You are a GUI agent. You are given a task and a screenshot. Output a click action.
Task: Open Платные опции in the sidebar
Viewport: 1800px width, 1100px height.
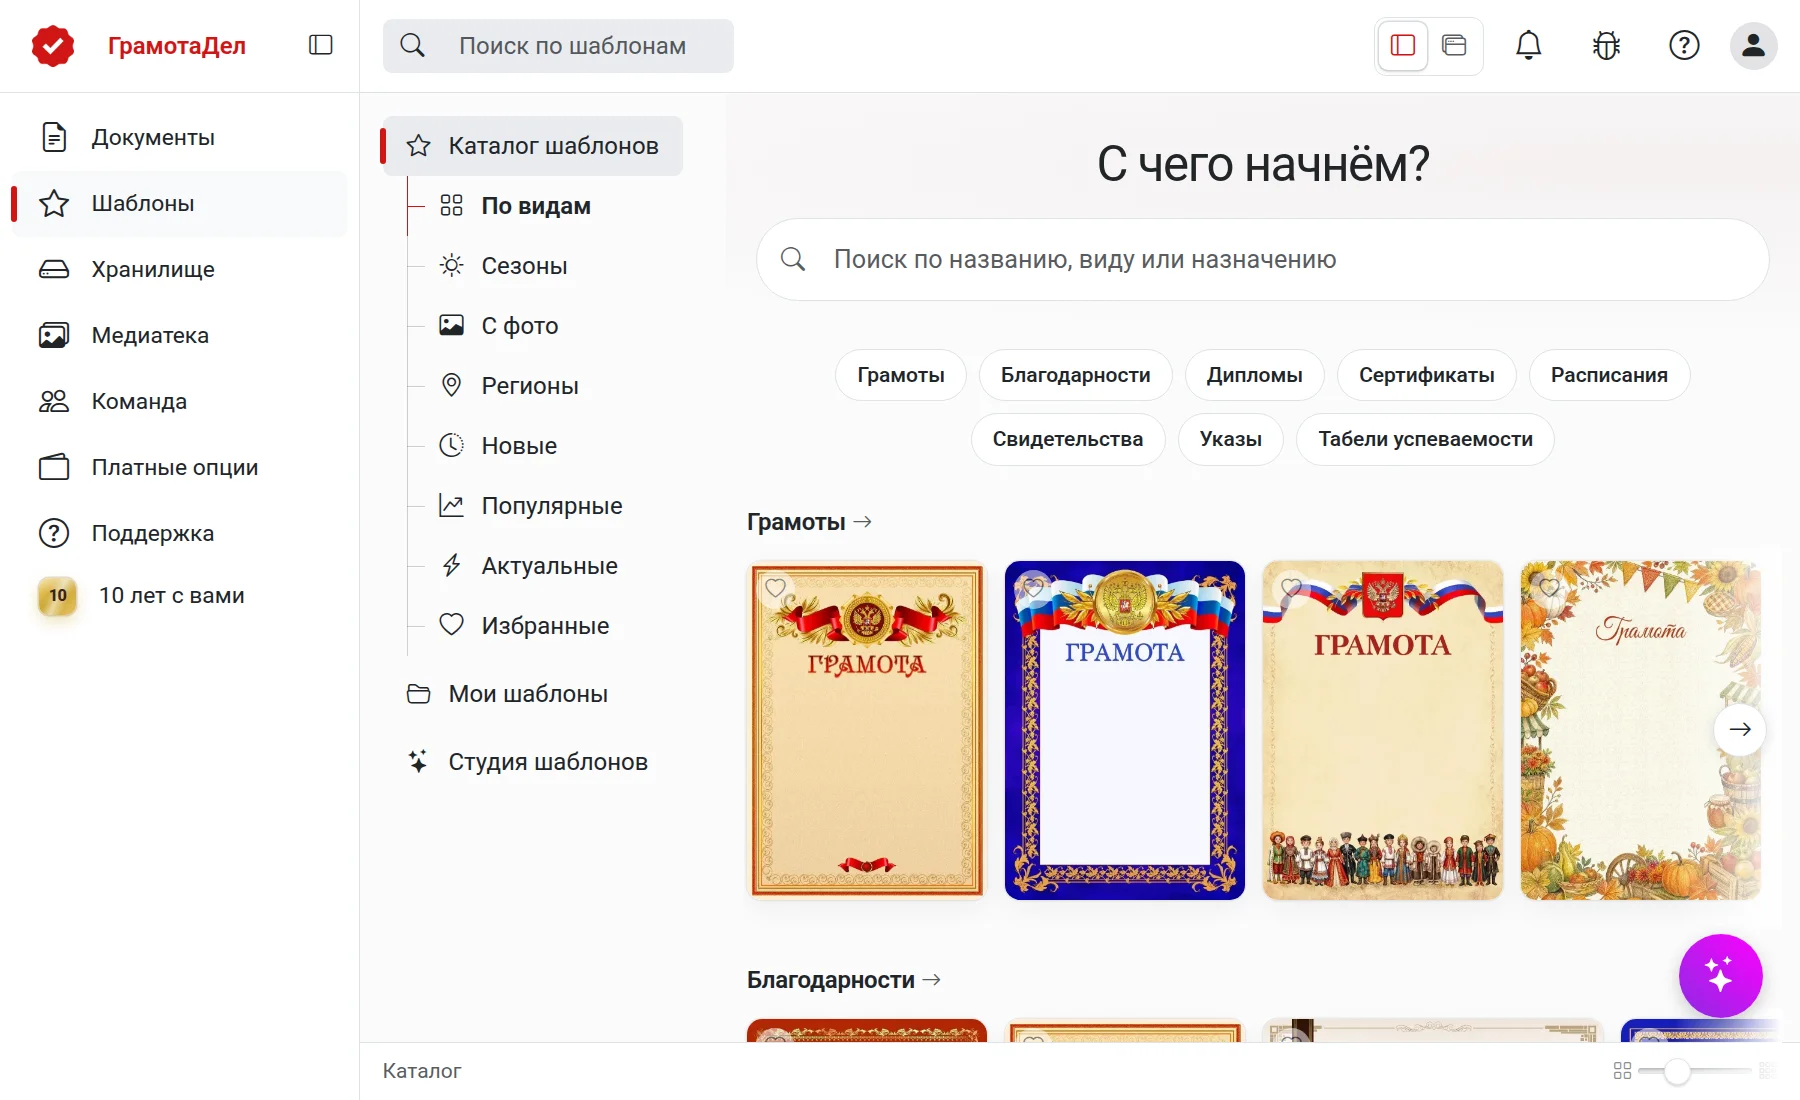click(179, 467)
